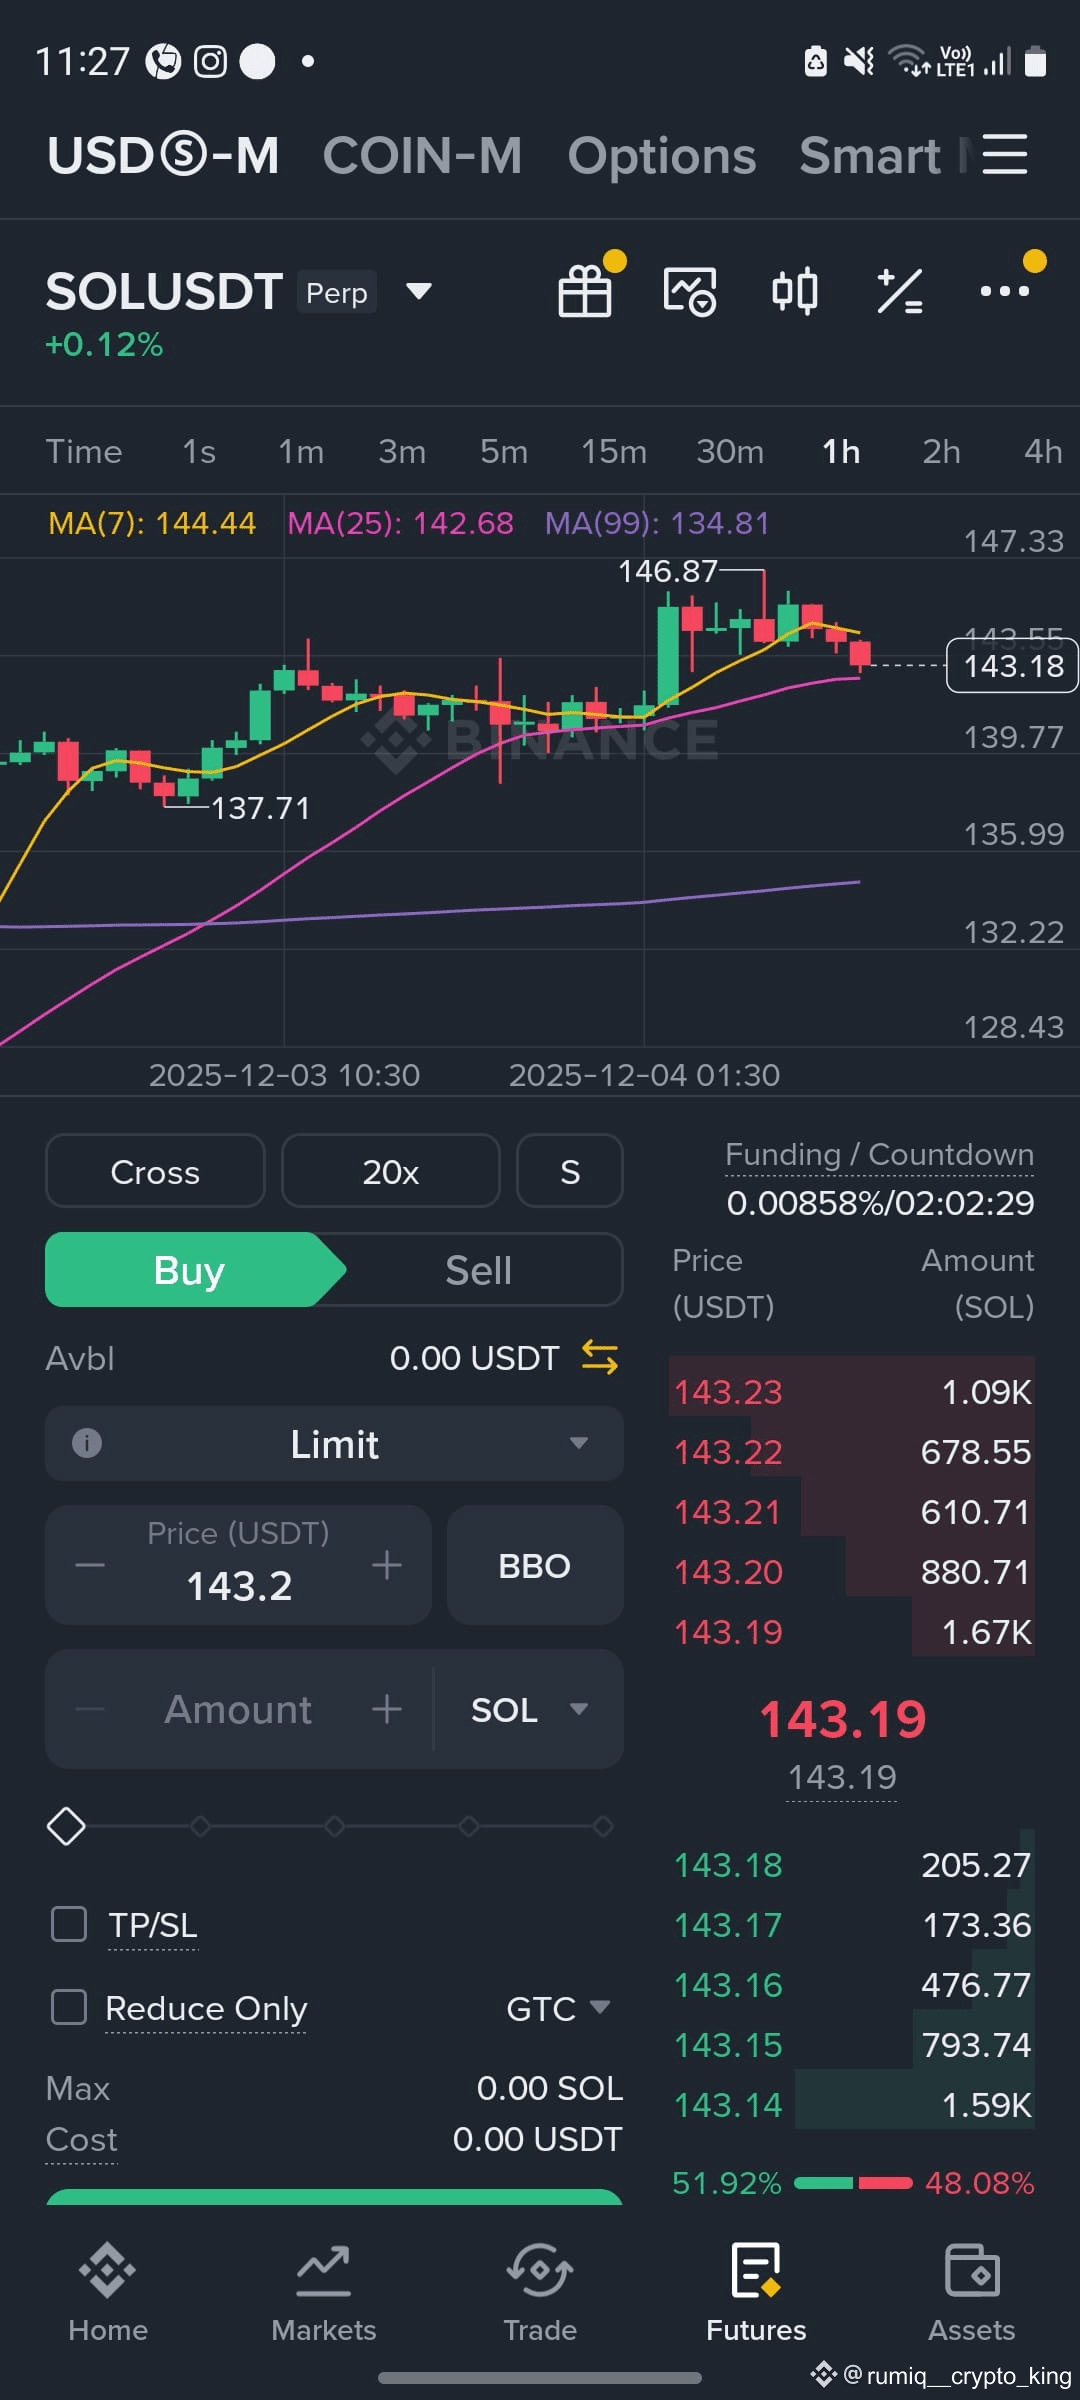This screenshot has width=1080, height=2400.
Task: Select the 1s chart interval
Action: pos(199,452)
